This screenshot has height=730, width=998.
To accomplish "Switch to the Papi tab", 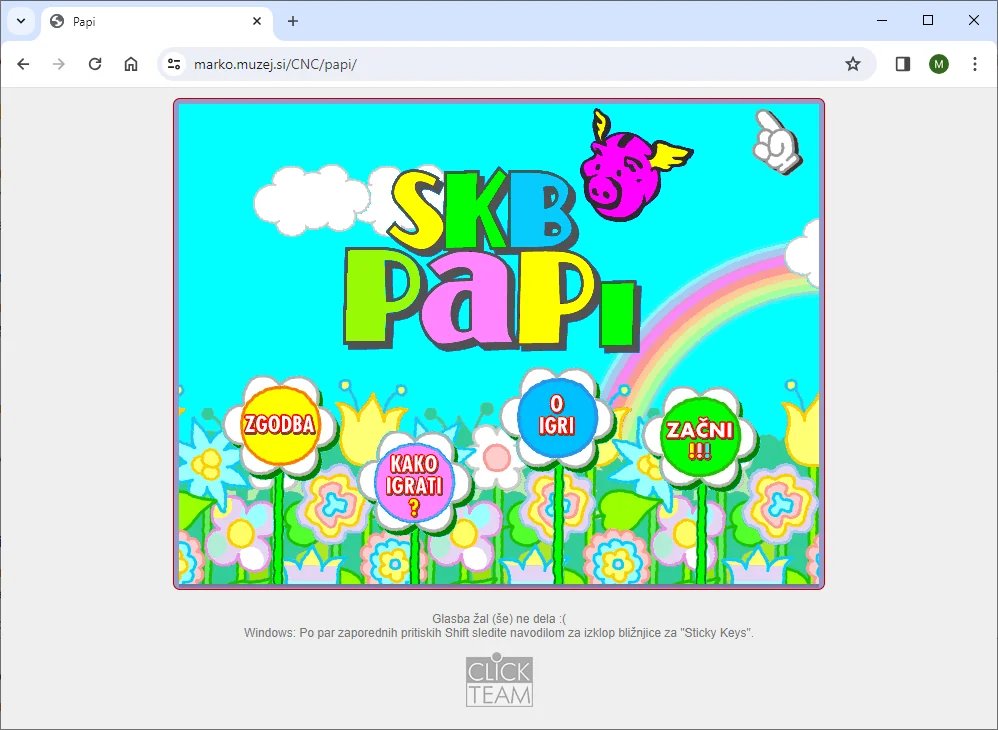I will coord(157,22).
